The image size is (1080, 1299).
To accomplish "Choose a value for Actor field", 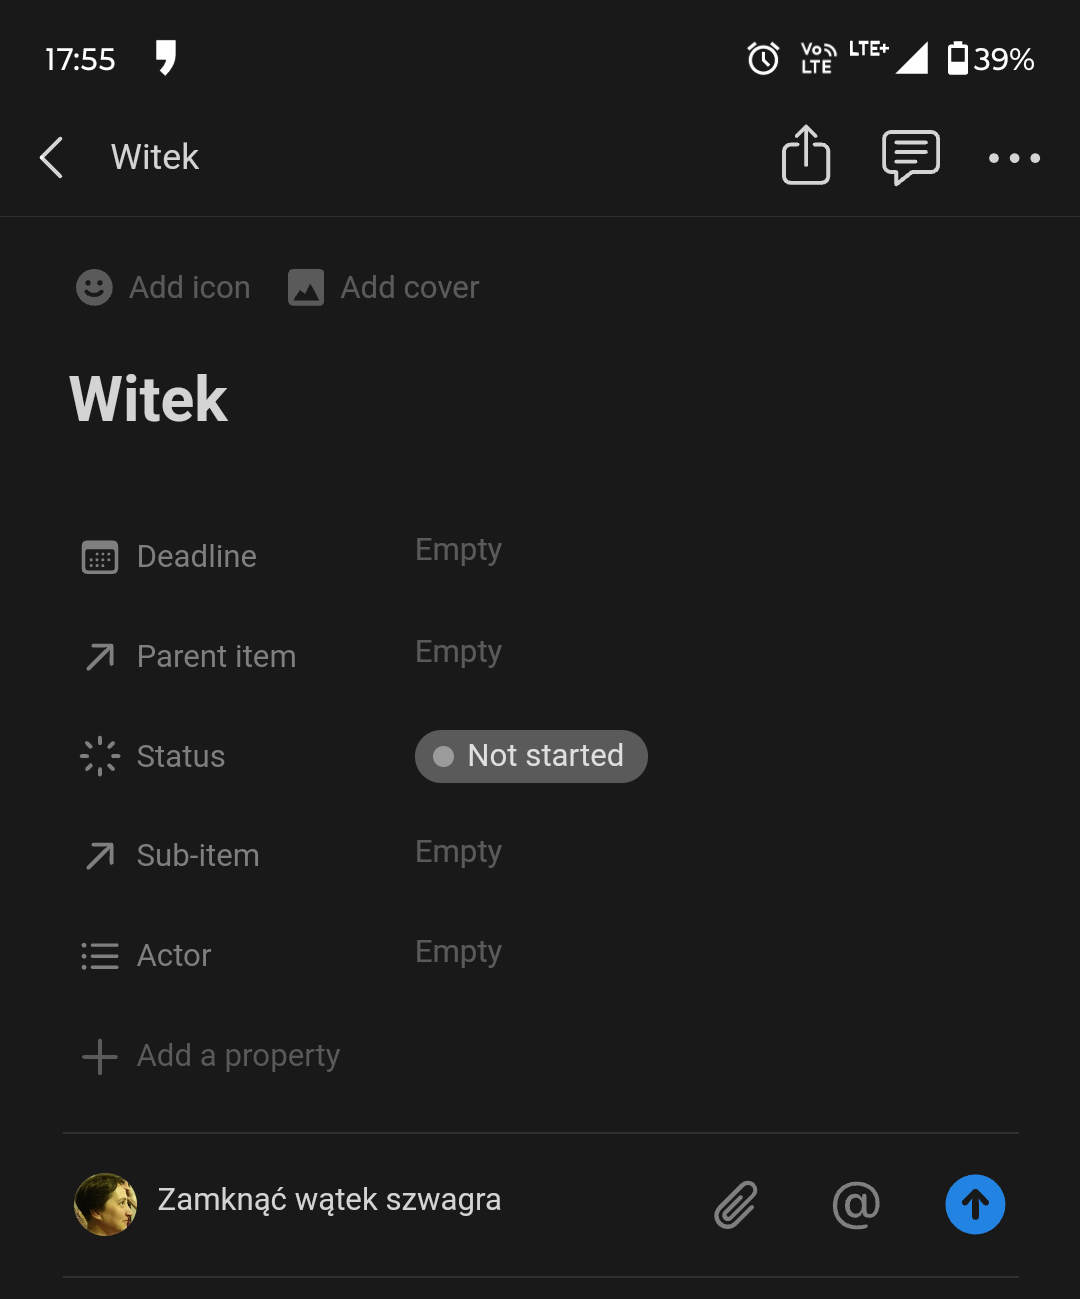I will [459, 952].
